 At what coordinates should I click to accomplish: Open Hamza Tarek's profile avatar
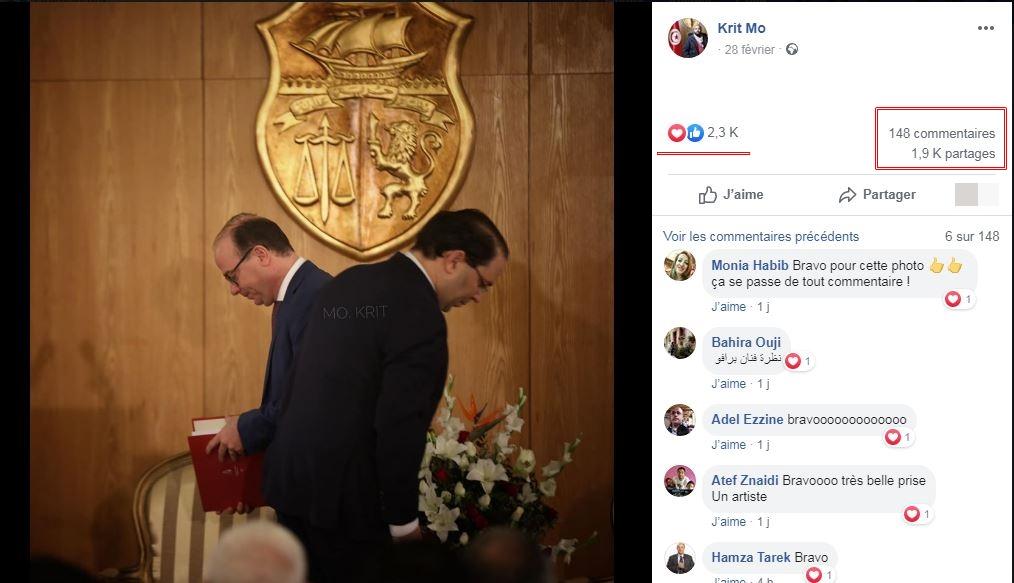point(680,558)
